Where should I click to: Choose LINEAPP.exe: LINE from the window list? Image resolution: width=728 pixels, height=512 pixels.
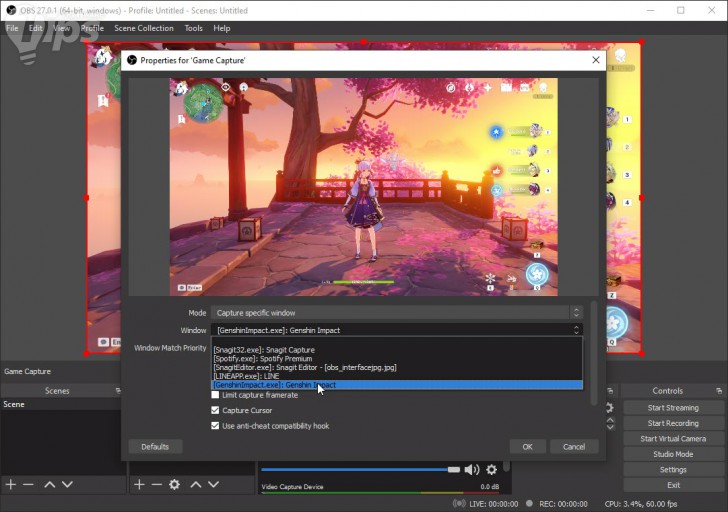tap(397, 376)
